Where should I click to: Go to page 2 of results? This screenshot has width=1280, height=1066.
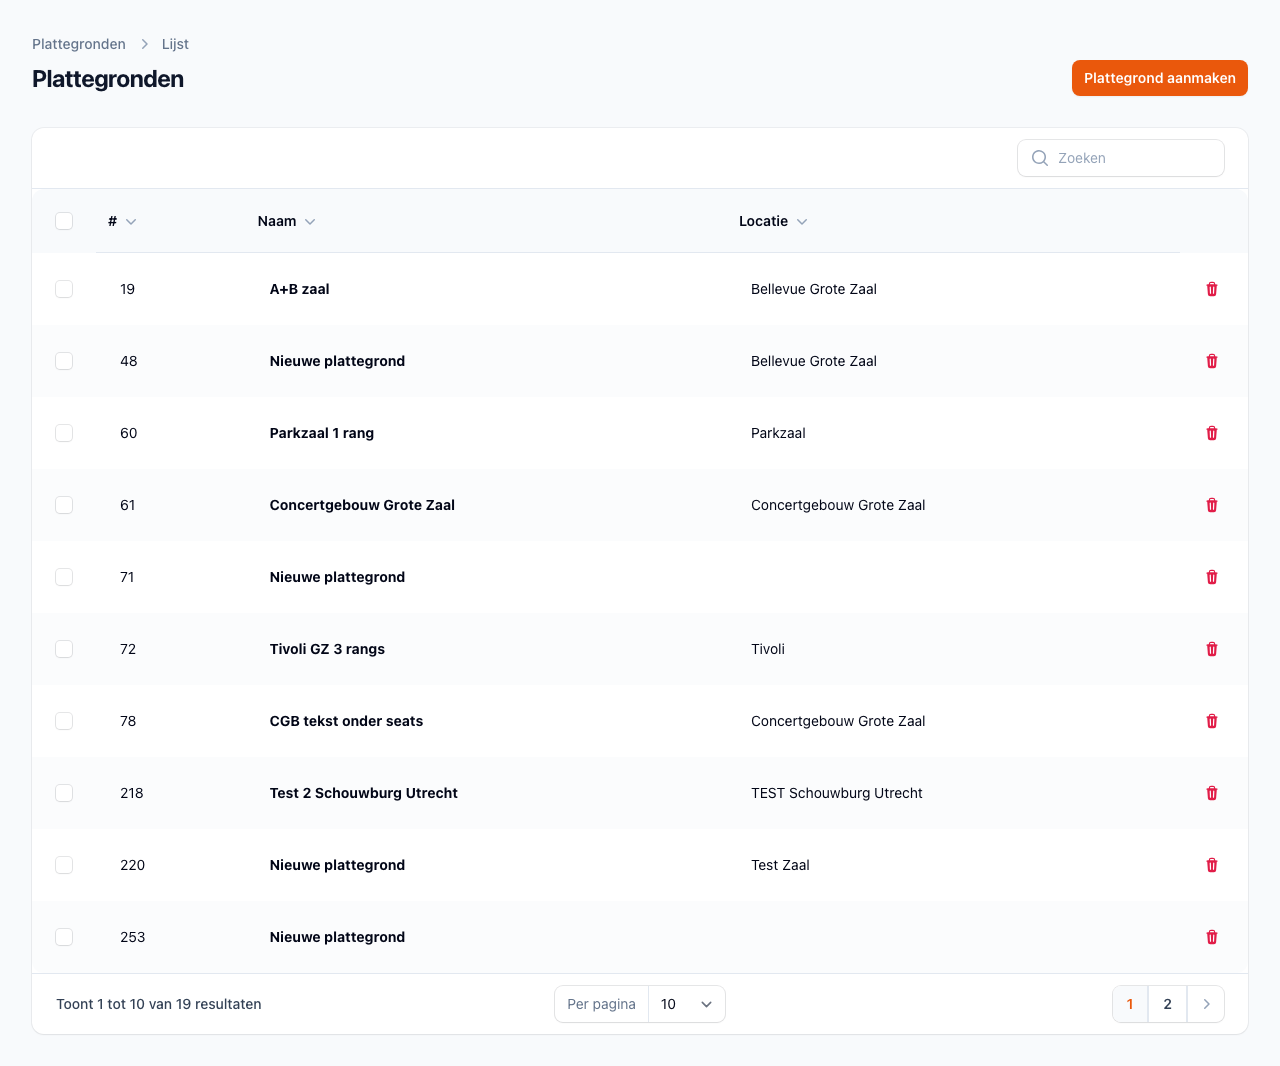point(1167,1004)
